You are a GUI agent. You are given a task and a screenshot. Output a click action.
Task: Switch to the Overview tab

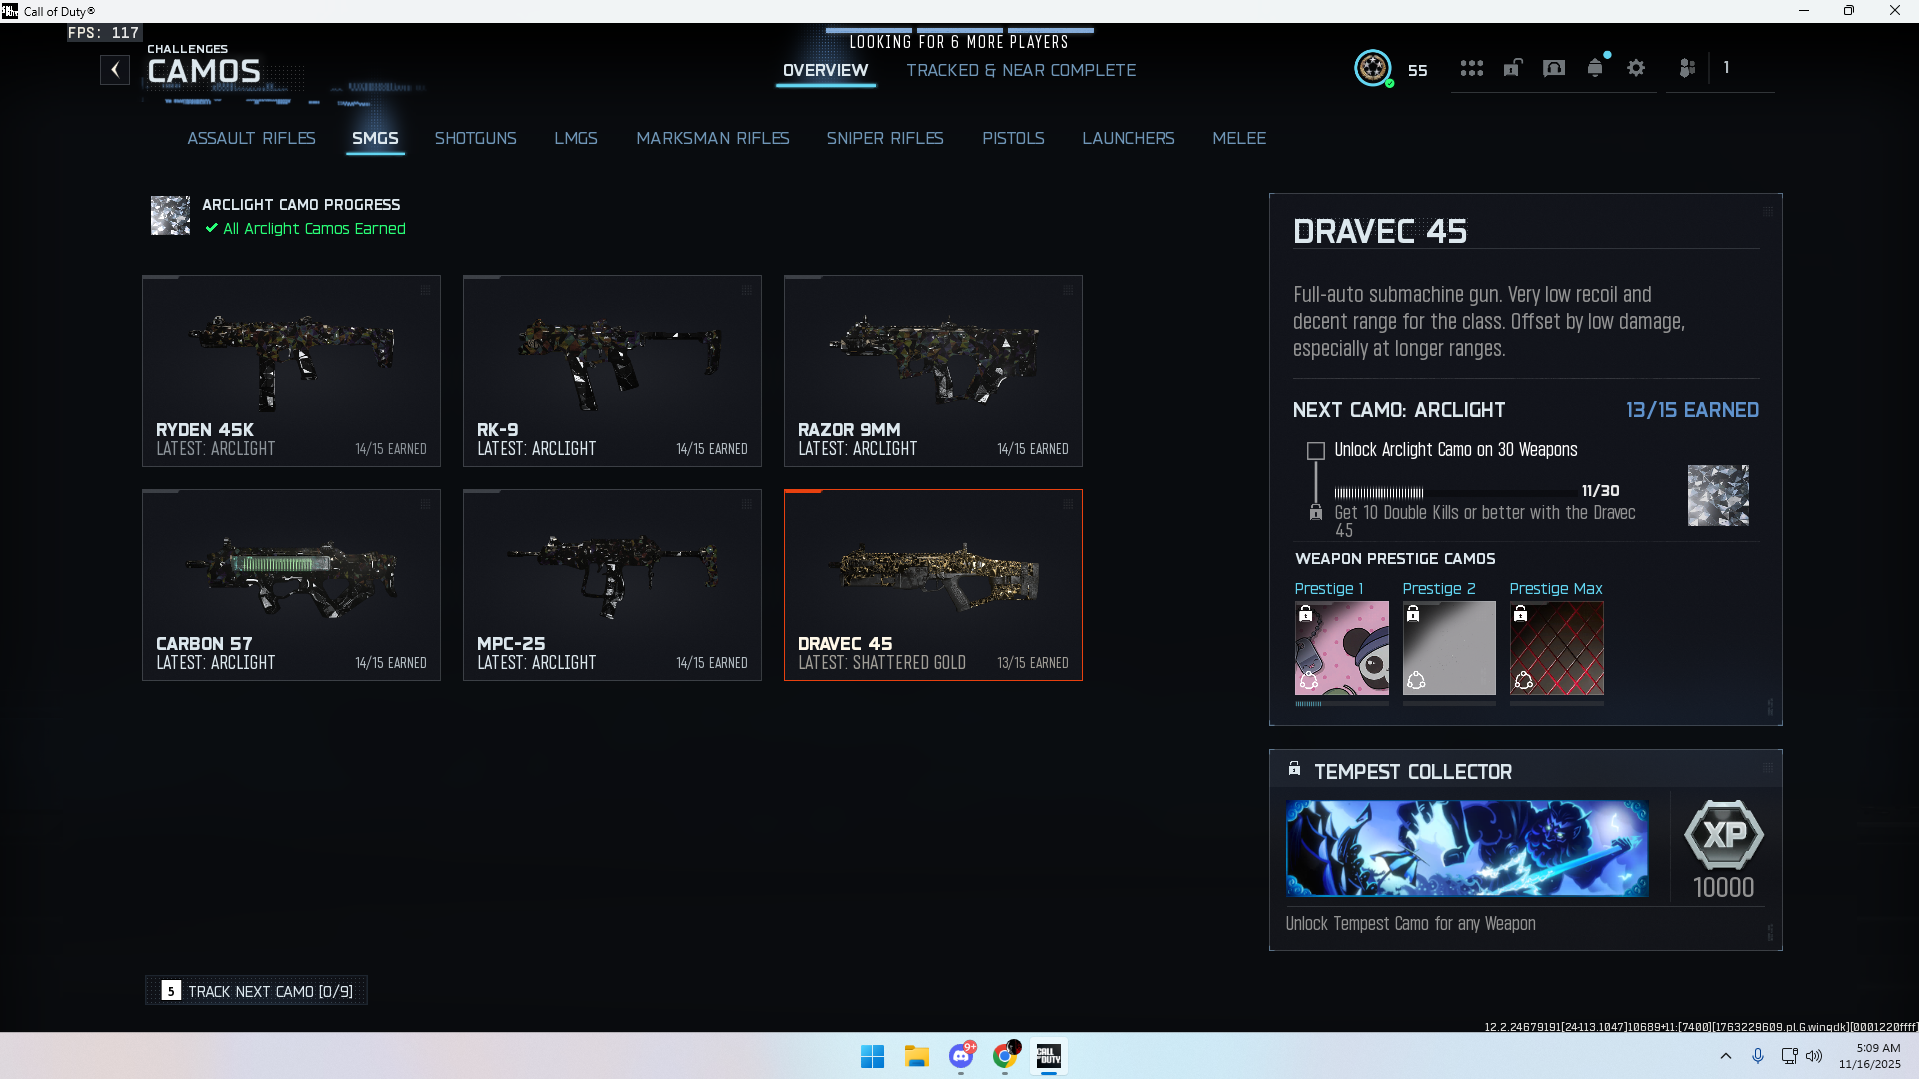826,70
